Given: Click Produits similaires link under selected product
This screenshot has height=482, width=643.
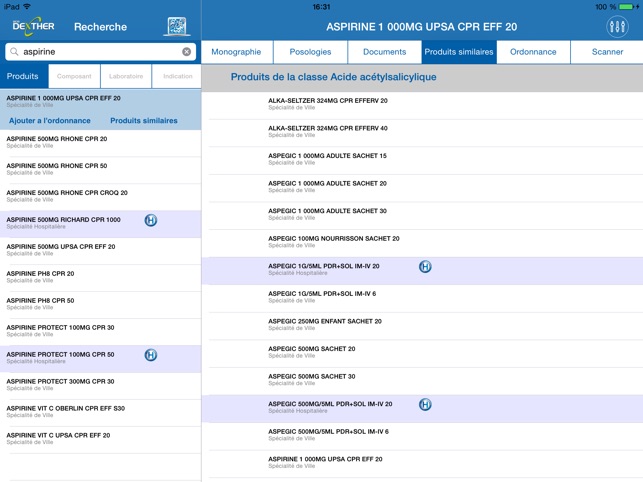Looking at the screenshot, I should (144, 121).
